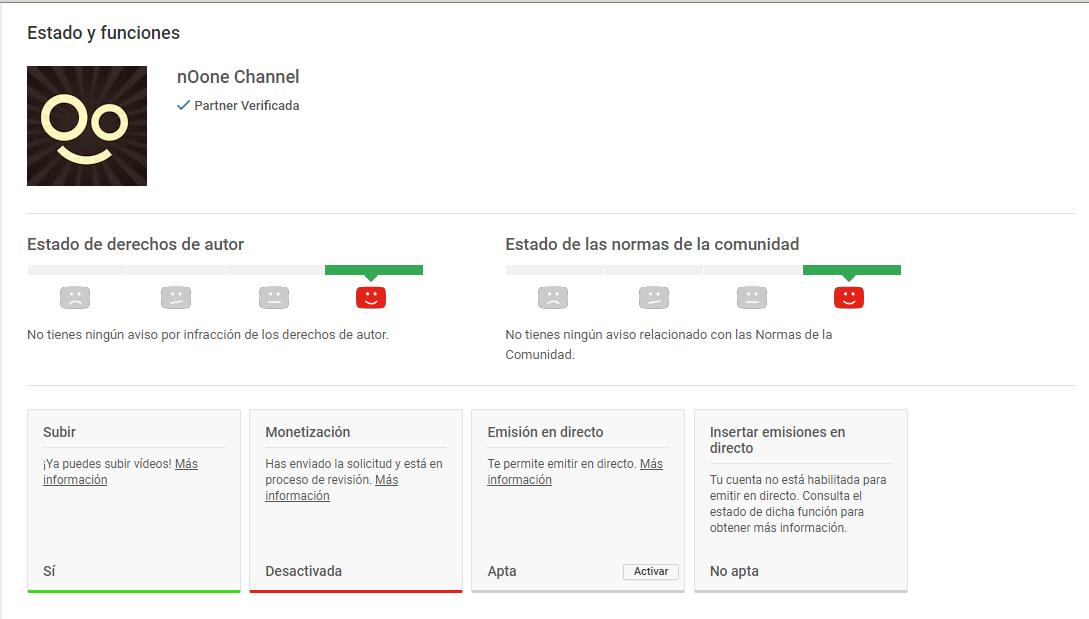Click the second gray face under derechos de autor
This screenshot has width=1089, height=619.
pos(176,297)
